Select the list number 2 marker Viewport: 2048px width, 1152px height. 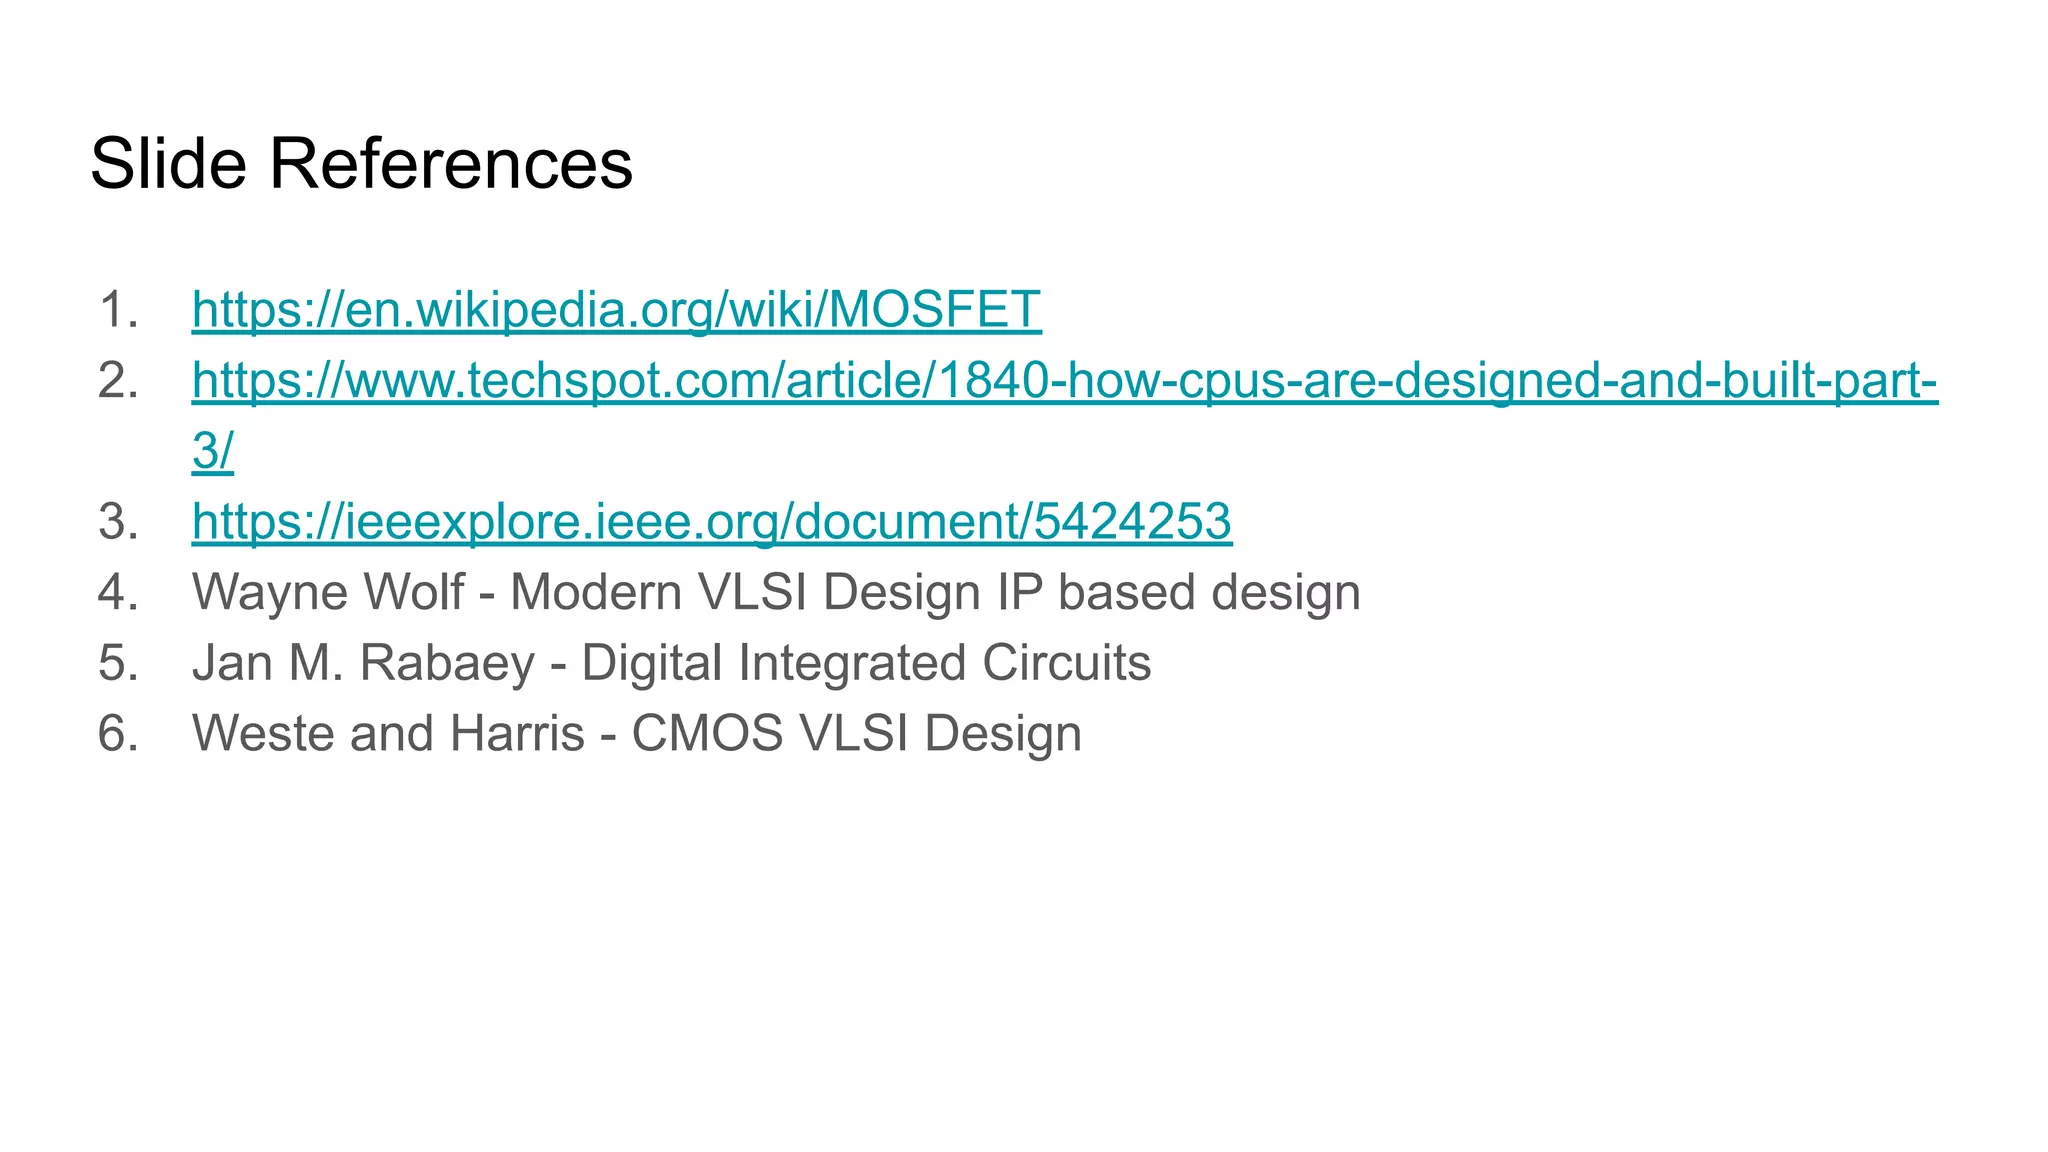118,380
